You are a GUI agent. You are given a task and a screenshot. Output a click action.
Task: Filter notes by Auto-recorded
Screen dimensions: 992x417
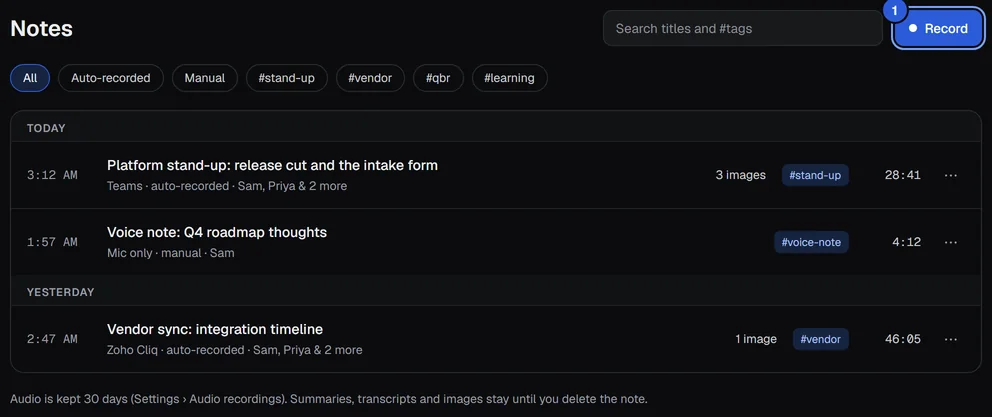111,78
